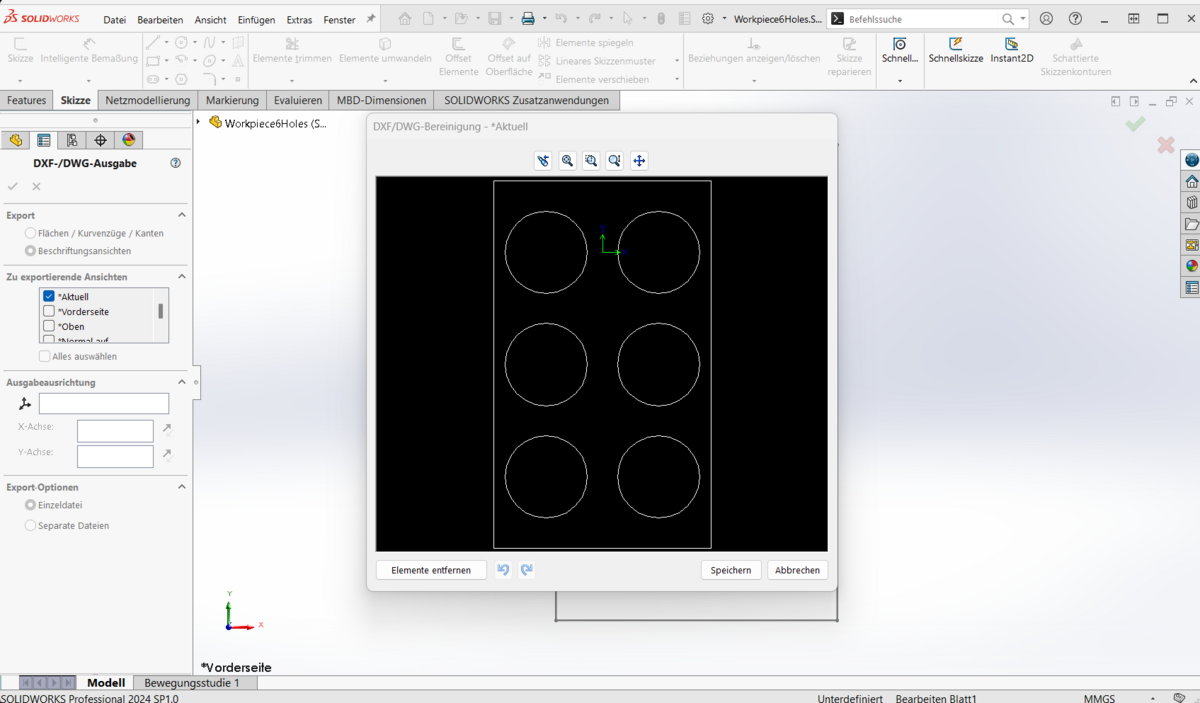
Task: Open the PropertyManager tab icon
Action: 44,140
